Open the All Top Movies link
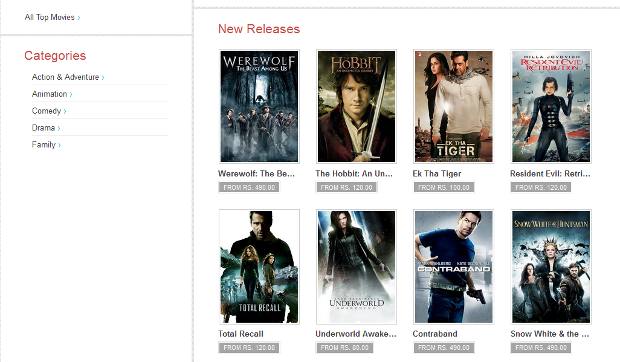 [x=52, y=17]
